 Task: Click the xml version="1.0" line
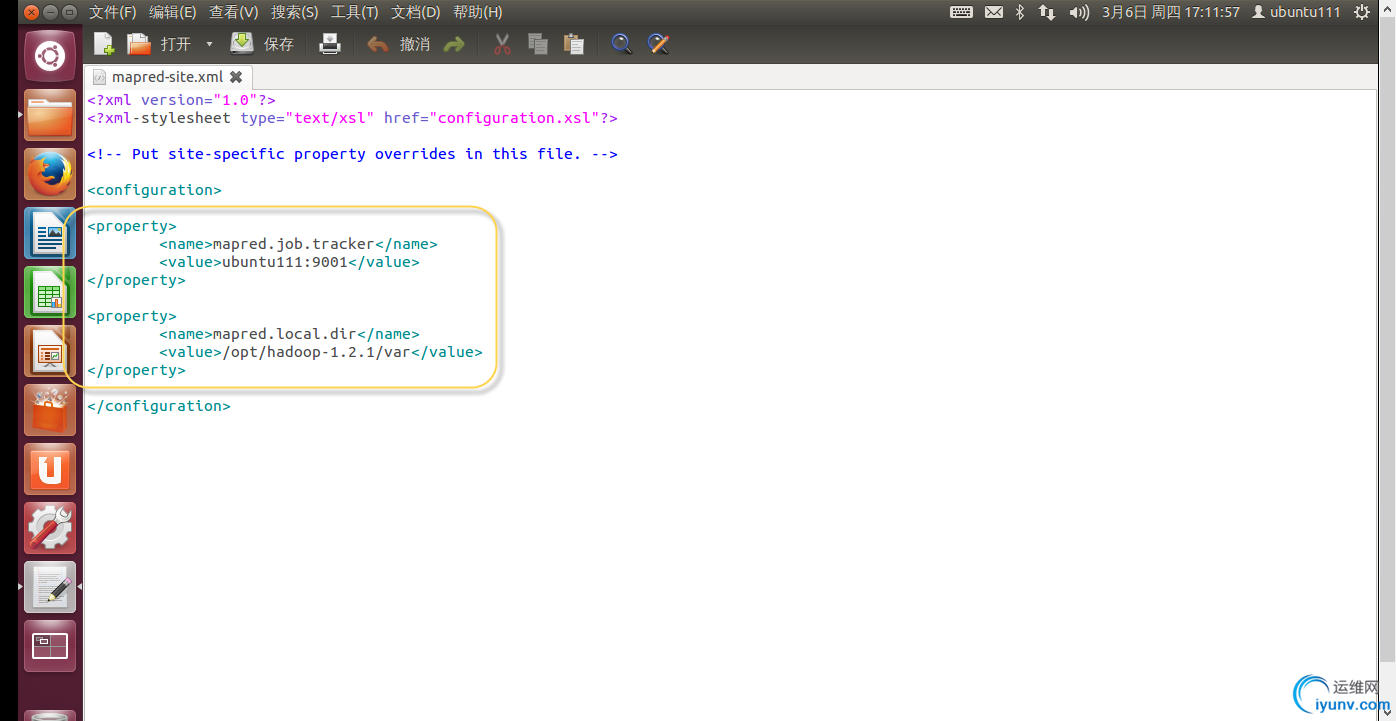182,100
